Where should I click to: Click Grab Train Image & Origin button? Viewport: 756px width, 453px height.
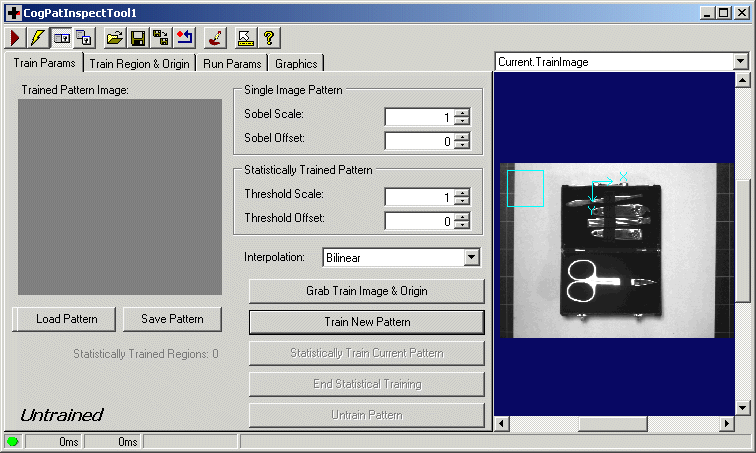click(366, 291)
